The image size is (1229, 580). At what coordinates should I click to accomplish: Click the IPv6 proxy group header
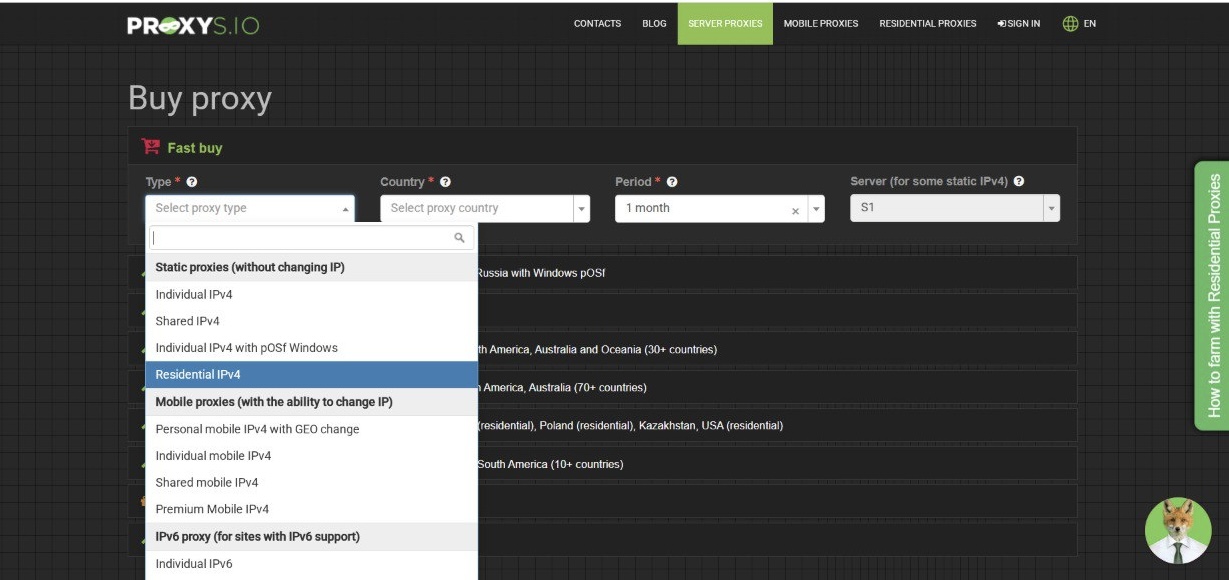tap(311, 537)
